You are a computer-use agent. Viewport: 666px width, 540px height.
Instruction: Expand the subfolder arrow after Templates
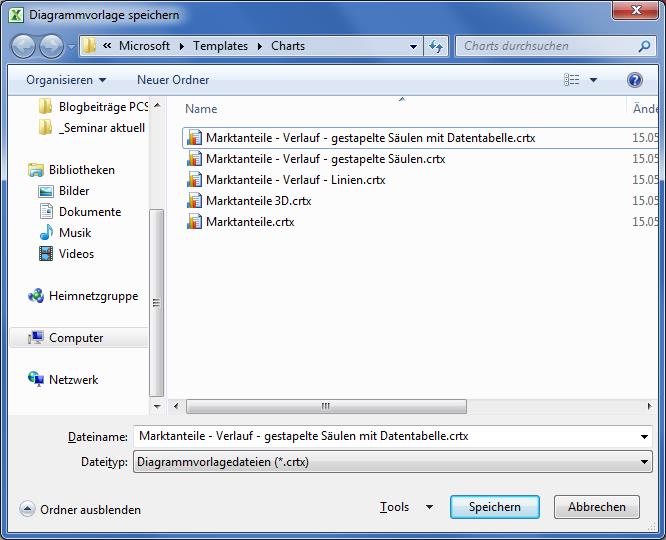[x=260, y=46]
